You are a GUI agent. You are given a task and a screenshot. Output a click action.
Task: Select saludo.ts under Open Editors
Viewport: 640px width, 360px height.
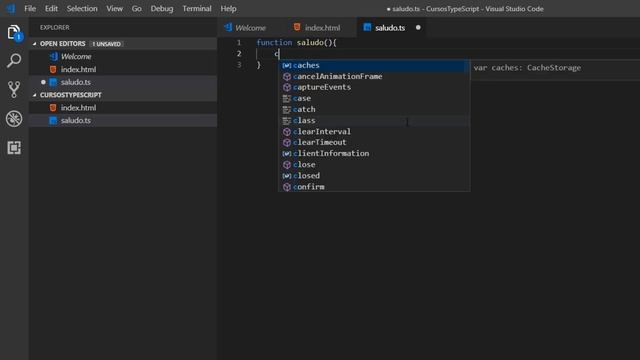(123, 82)
